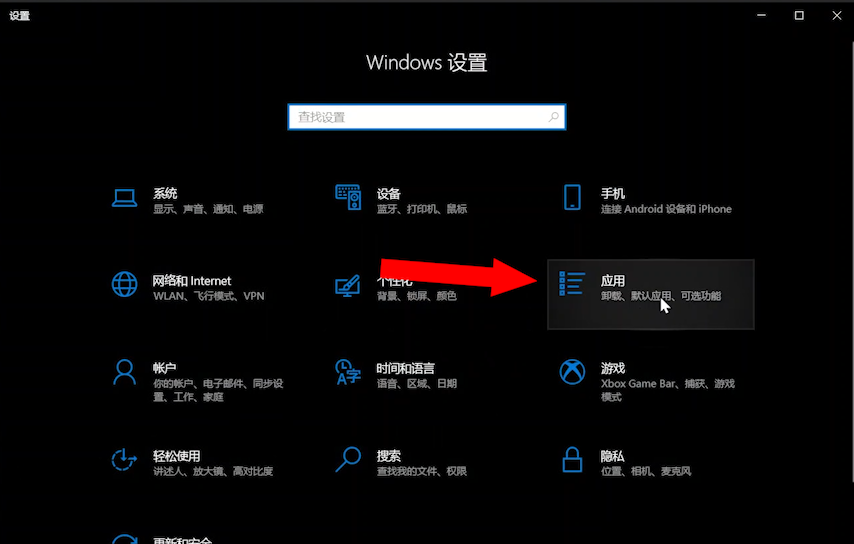Open 隐私 heading

click(x=613, y=456)
